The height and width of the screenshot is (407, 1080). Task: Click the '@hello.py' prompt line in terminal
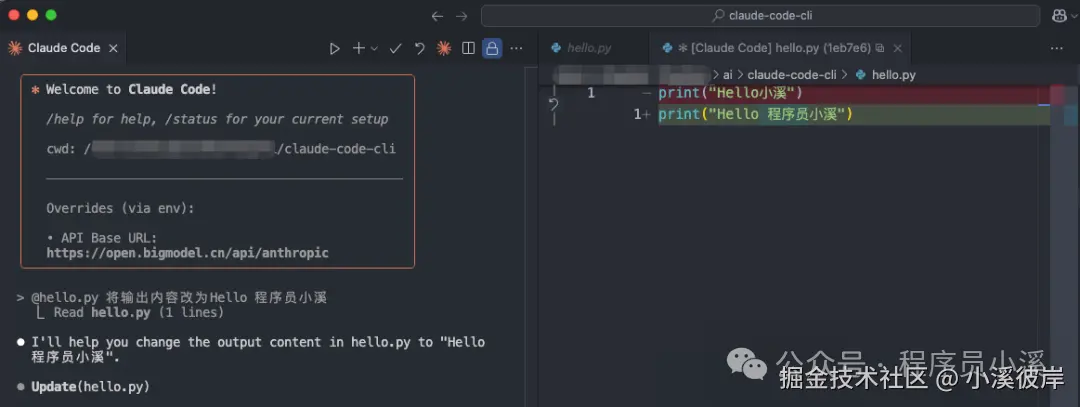(x=178, y=298)
